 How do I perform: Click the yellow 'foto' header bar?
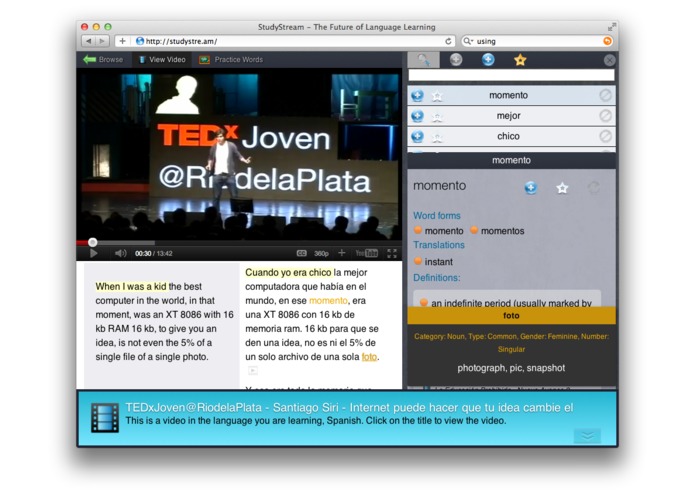(x=511, y=315)
